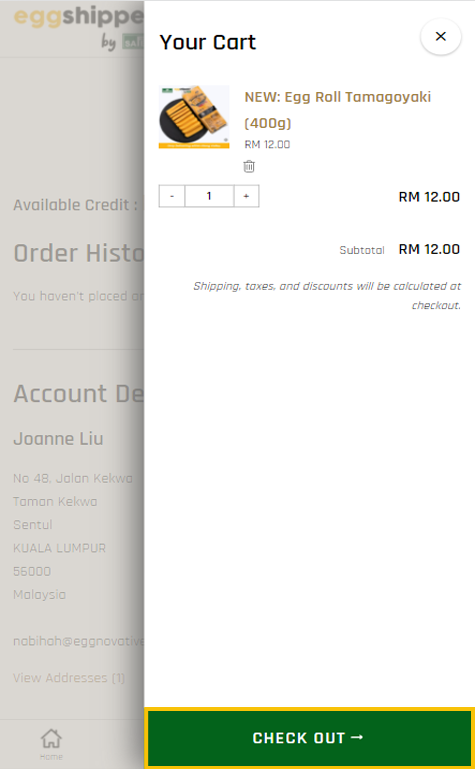Screen dimensions: 475x769
Task: Decrease quantity with the minus button
Action: [172, 196]
